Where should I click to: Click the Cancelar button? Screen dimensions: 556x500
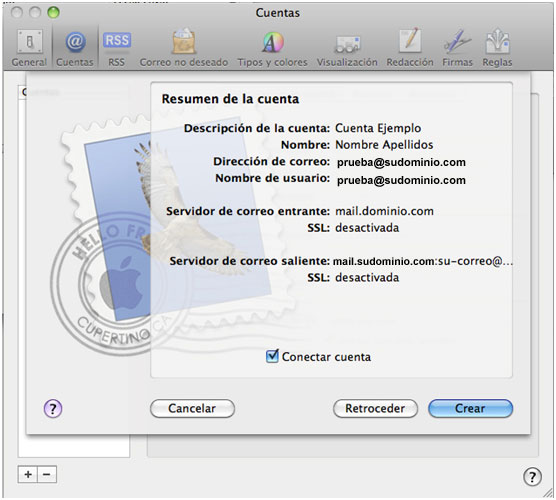(x=192, y=409)
